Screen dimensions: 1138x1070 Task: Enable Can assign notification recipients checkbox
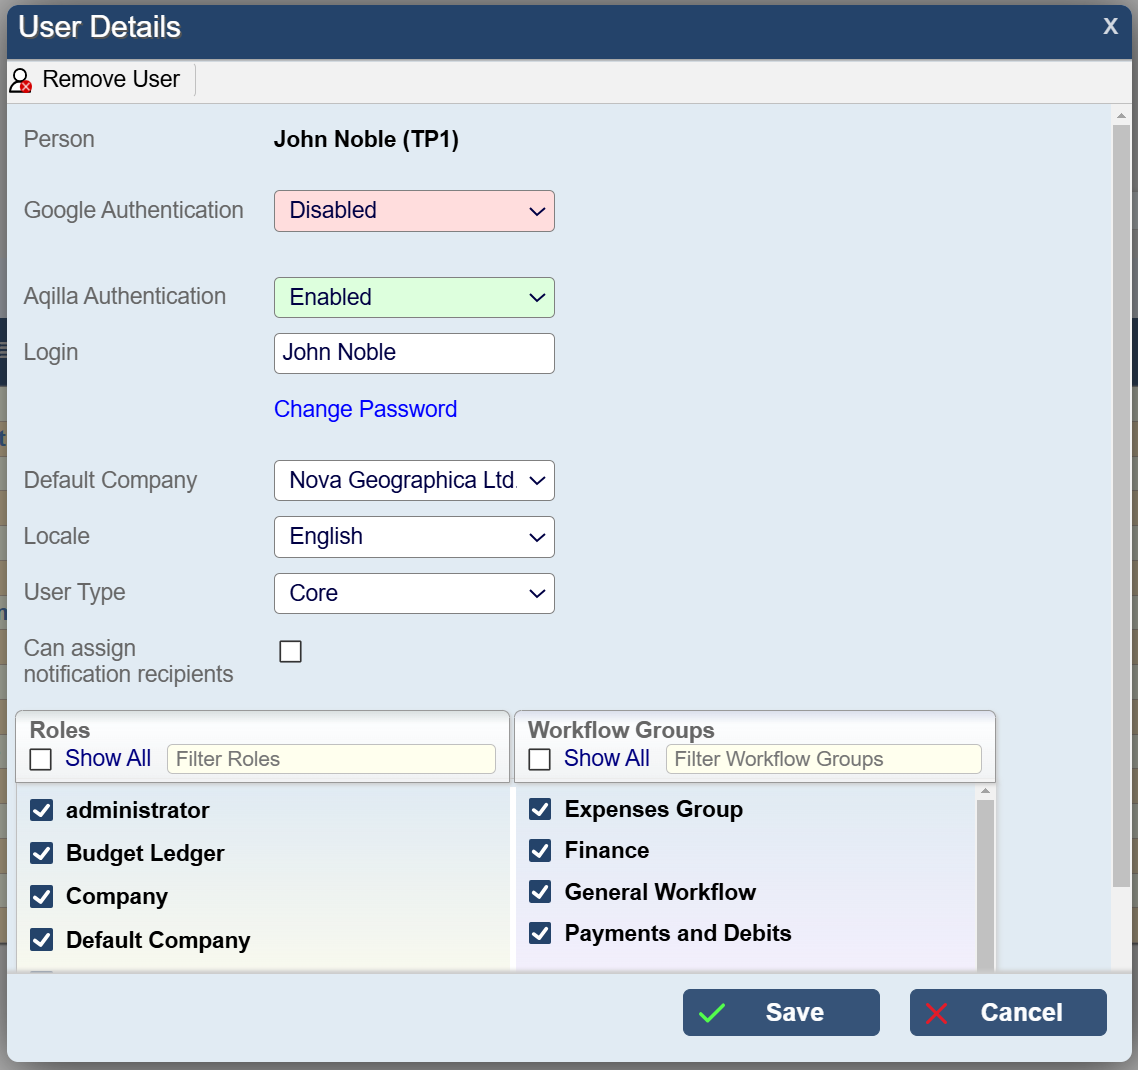pyautogui.click(x=291, y=651)
